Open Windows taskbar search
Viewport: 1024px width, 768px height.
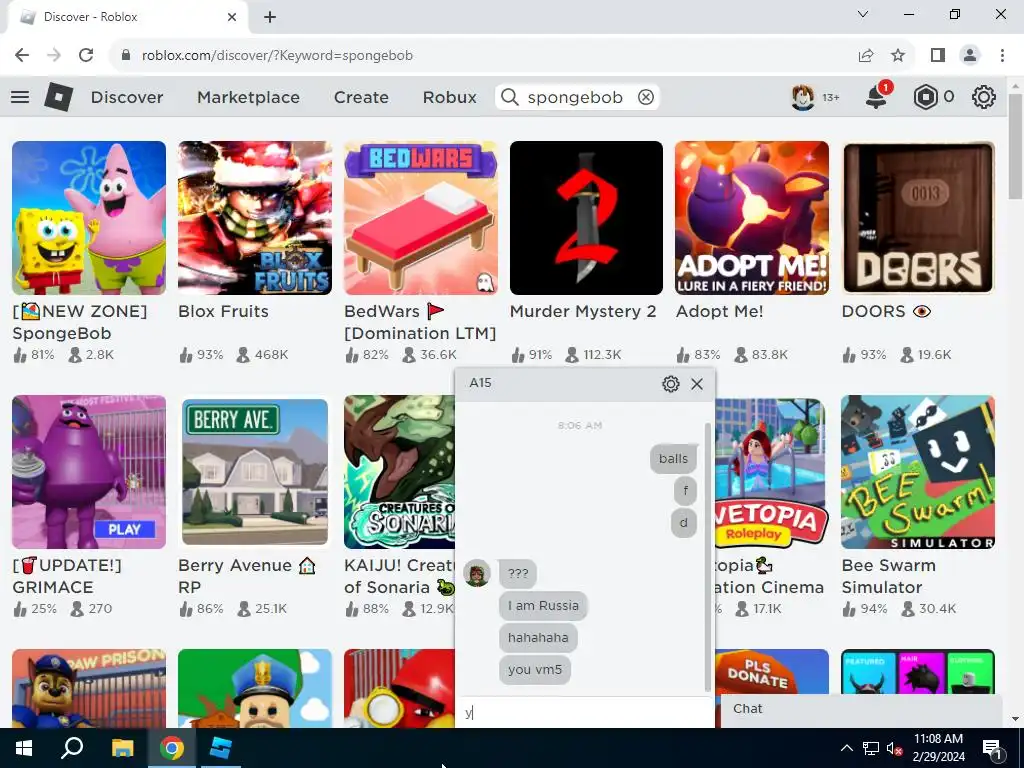click(x=72, y=748)
